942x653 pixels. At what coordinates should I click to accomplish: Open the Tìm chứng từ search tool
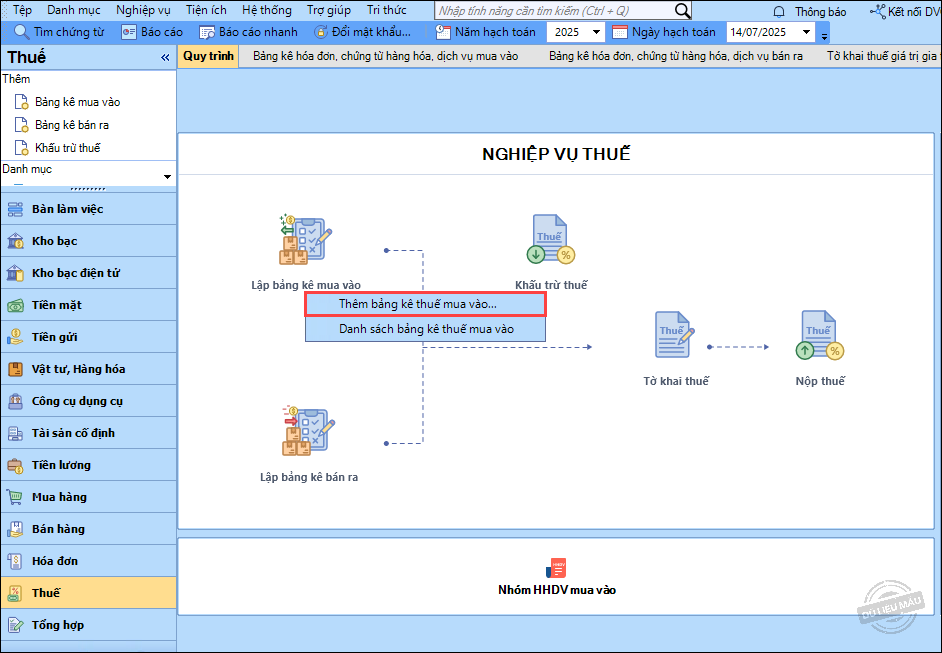coord(58,32)
